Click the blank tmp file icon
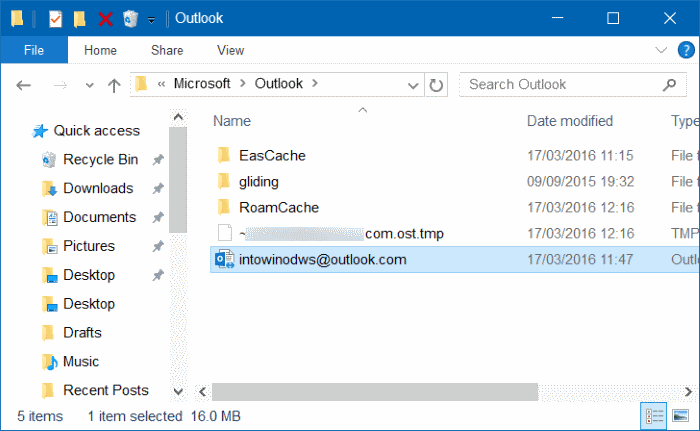The width and height of the screenshot is (700, 431). click(x=225, y=233)
